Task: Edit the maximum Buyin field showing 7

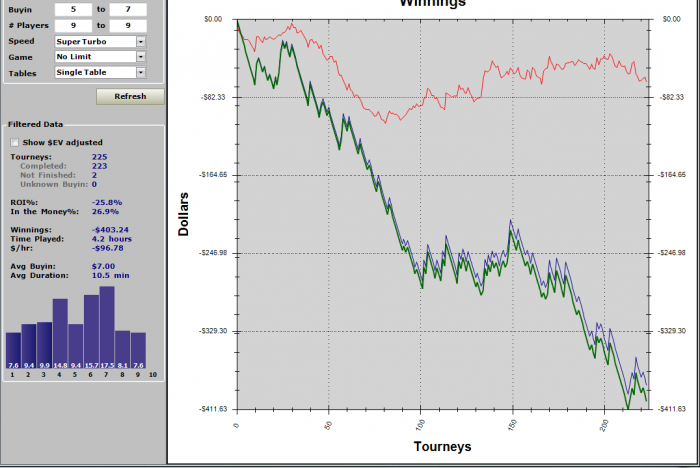Action: pos(128,9)
